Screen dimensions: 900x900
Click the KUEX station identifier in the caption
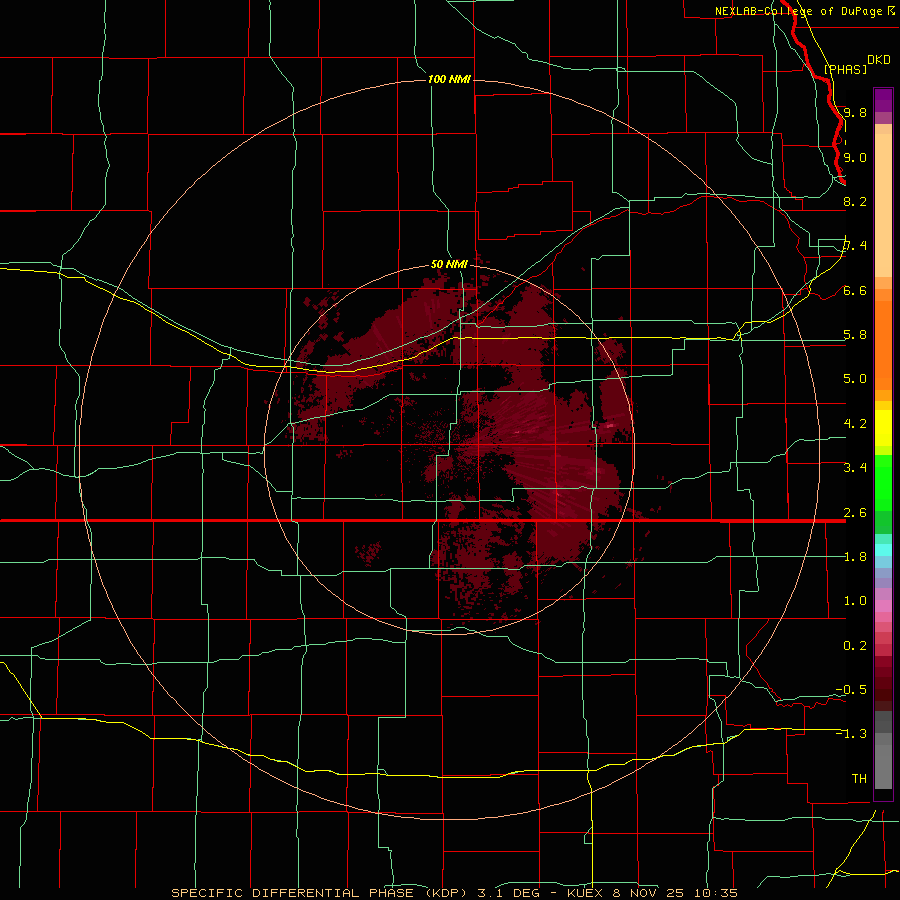585,893
